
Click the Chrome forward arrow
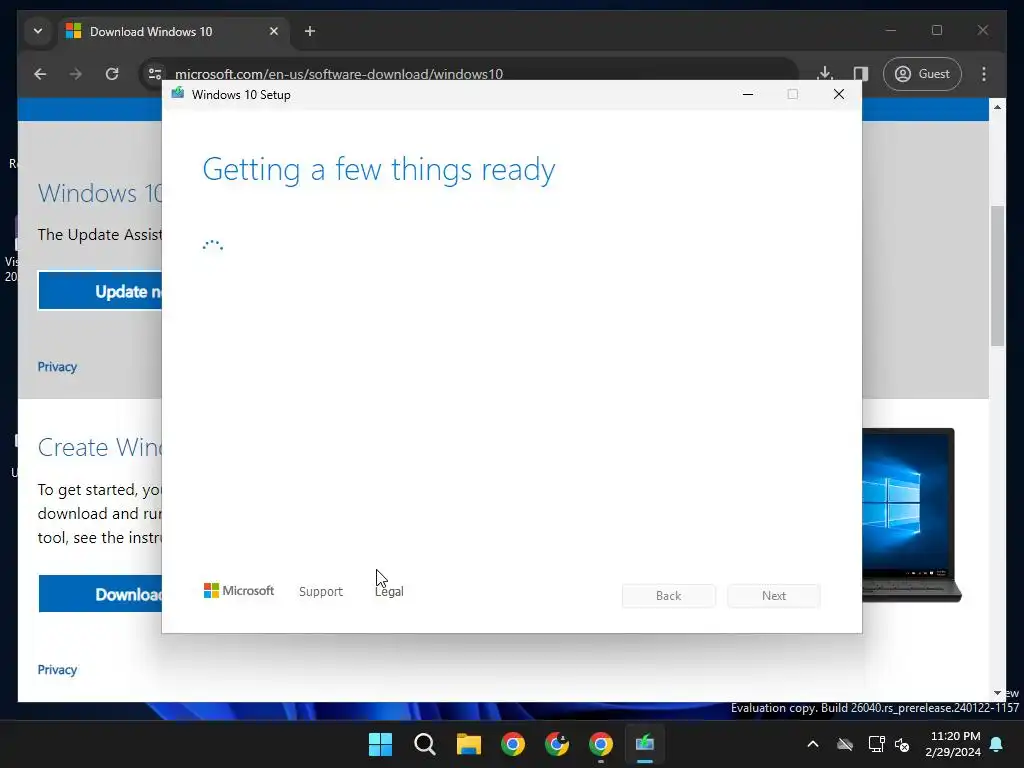[x=76, y=74]
